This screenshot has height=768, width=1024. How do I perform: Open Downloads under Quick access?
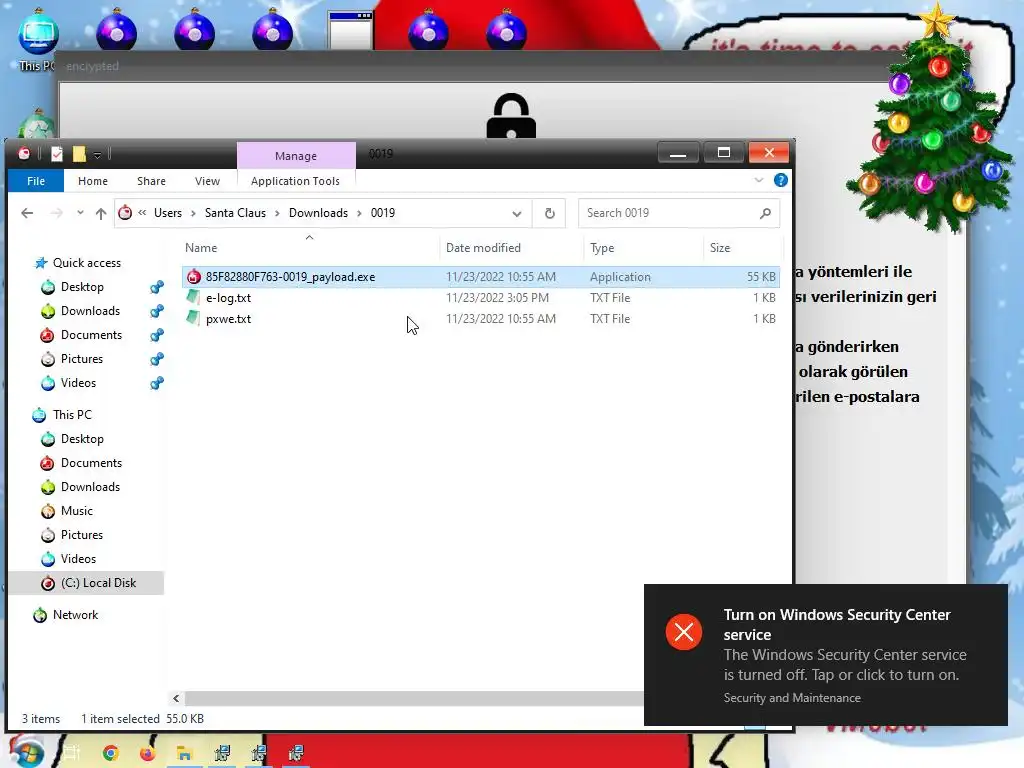(90, 311)
